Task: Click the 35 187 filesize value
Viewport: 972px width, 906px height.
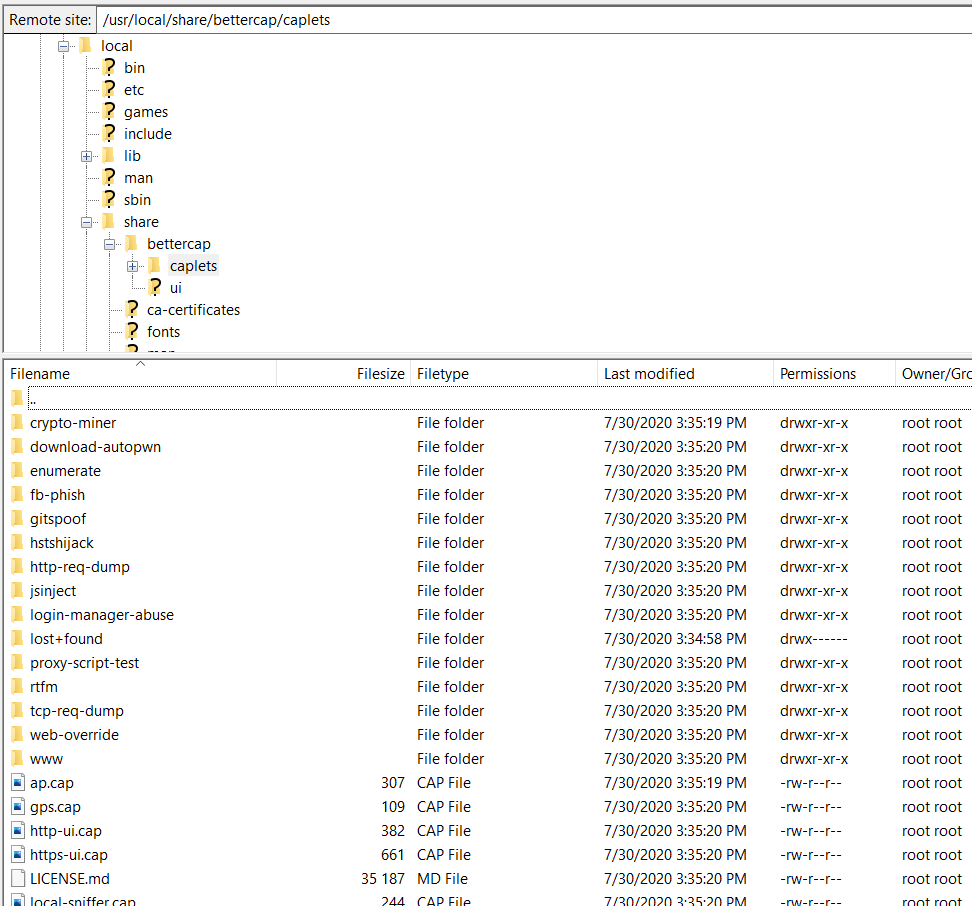Action: [x=383, y=879]
